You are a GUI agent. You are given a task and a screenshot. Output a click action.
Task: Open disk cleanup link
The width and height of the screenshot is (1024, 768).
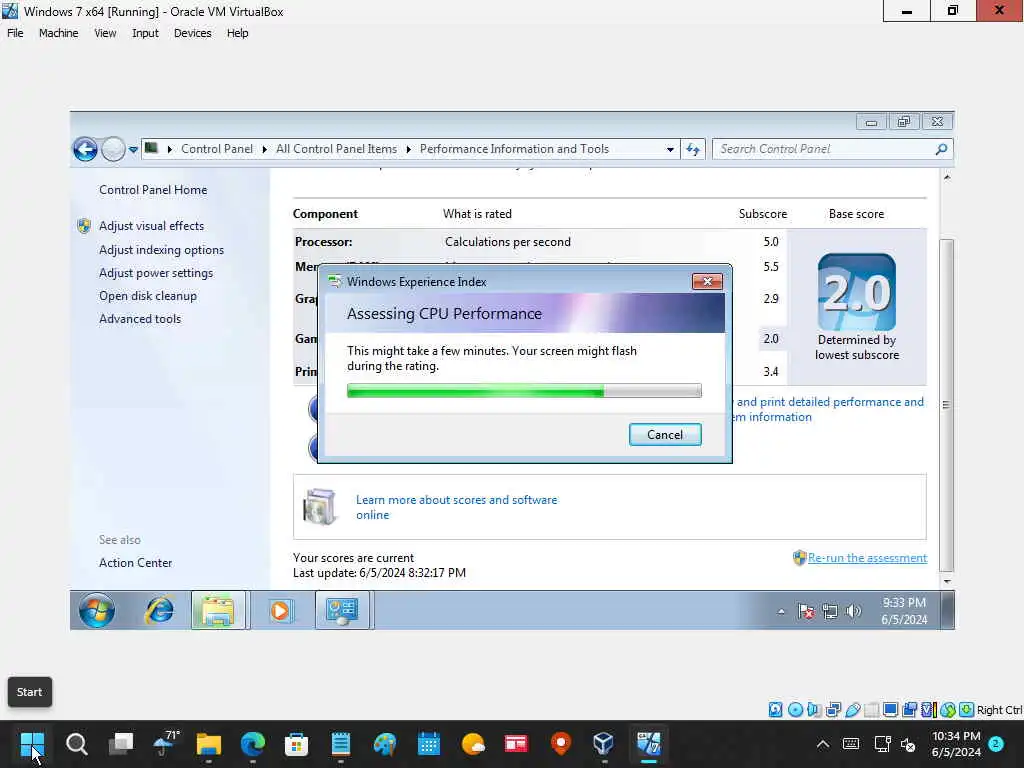tap(148, 296)
